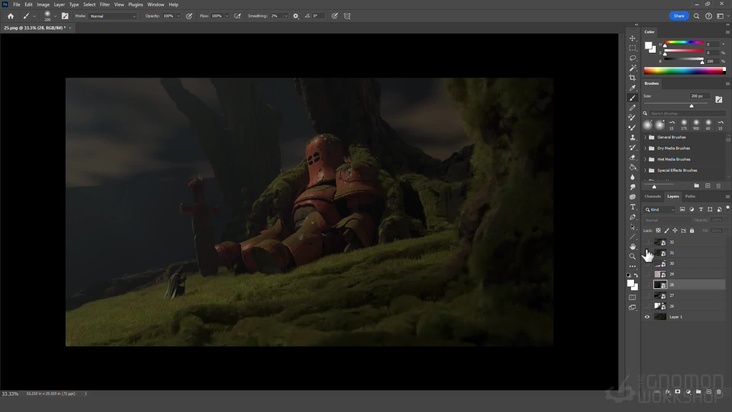Toggle pressure for opacity icon
The image size is (732, 412).
click(x=189, y=16)
